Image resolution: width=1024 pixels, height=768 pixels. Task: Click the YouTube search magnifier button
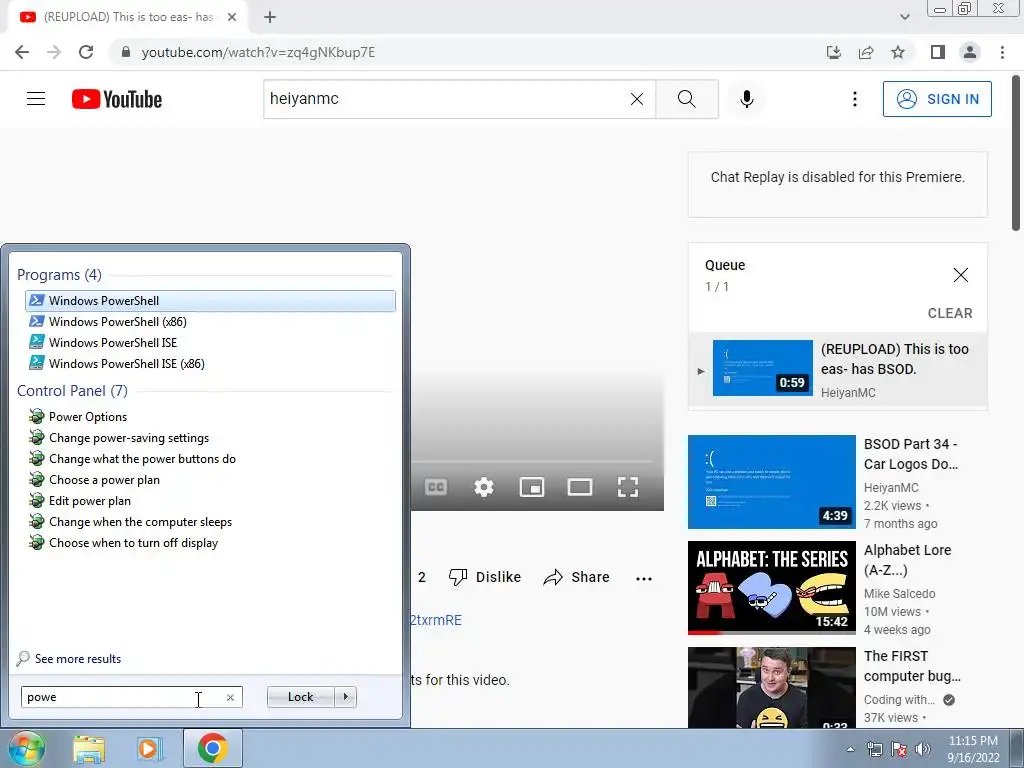pos(686,99)
